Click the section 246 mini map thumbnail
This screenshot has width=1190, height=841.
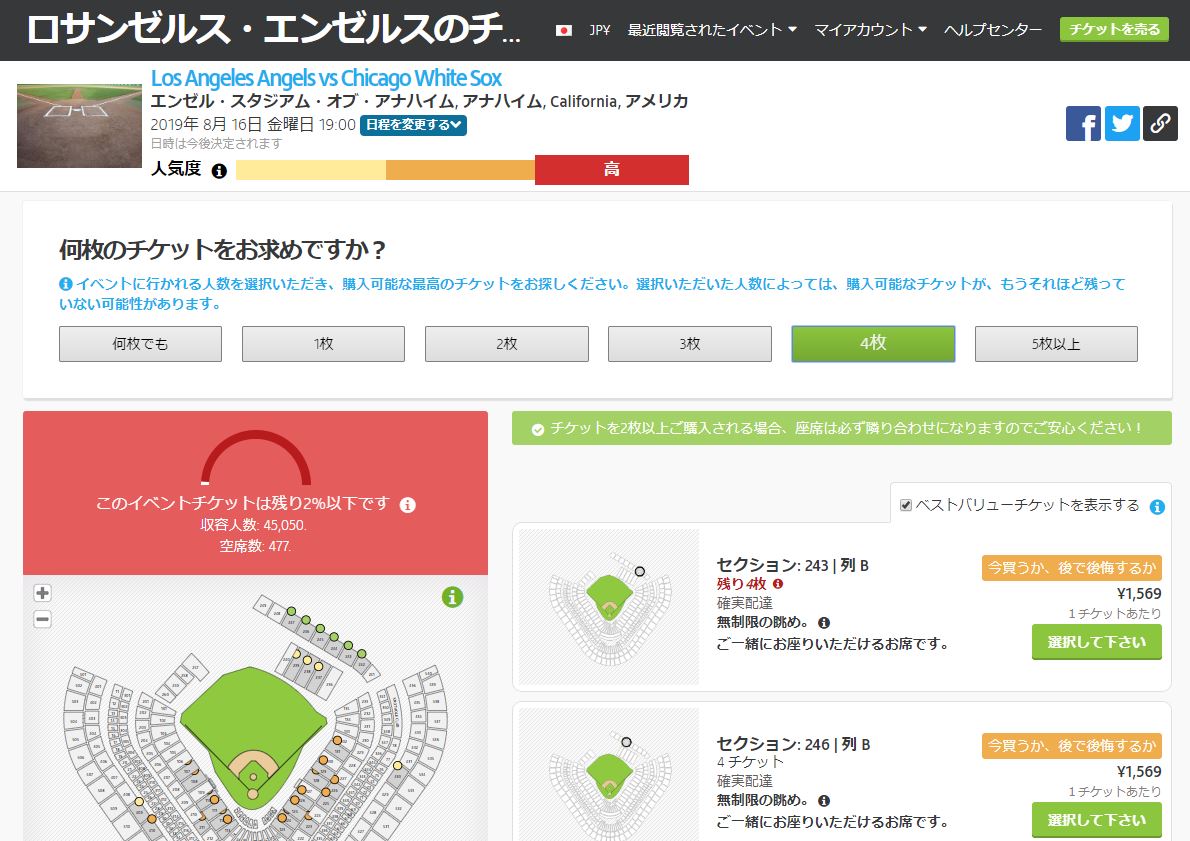click(x=609, y=774)
